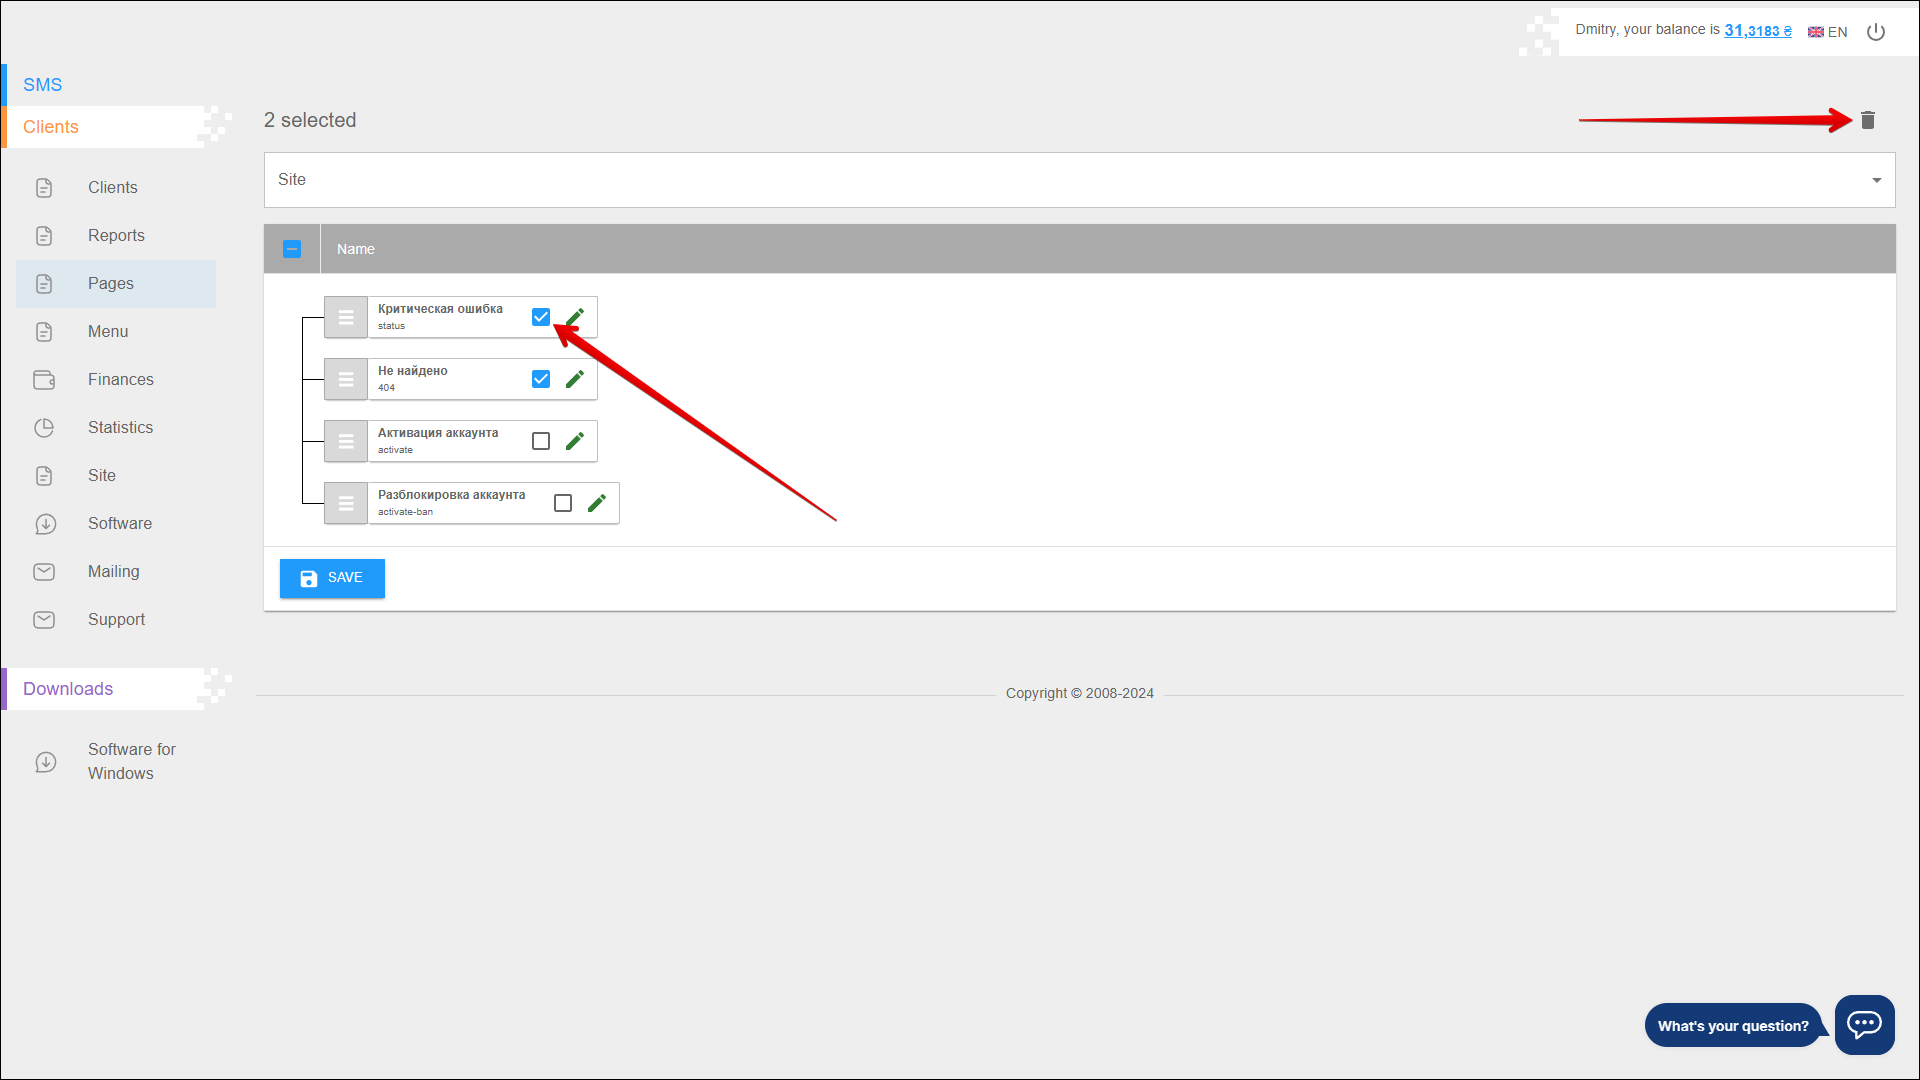Check the Активация аккаунта checkbox

click(x=541, y=441)
